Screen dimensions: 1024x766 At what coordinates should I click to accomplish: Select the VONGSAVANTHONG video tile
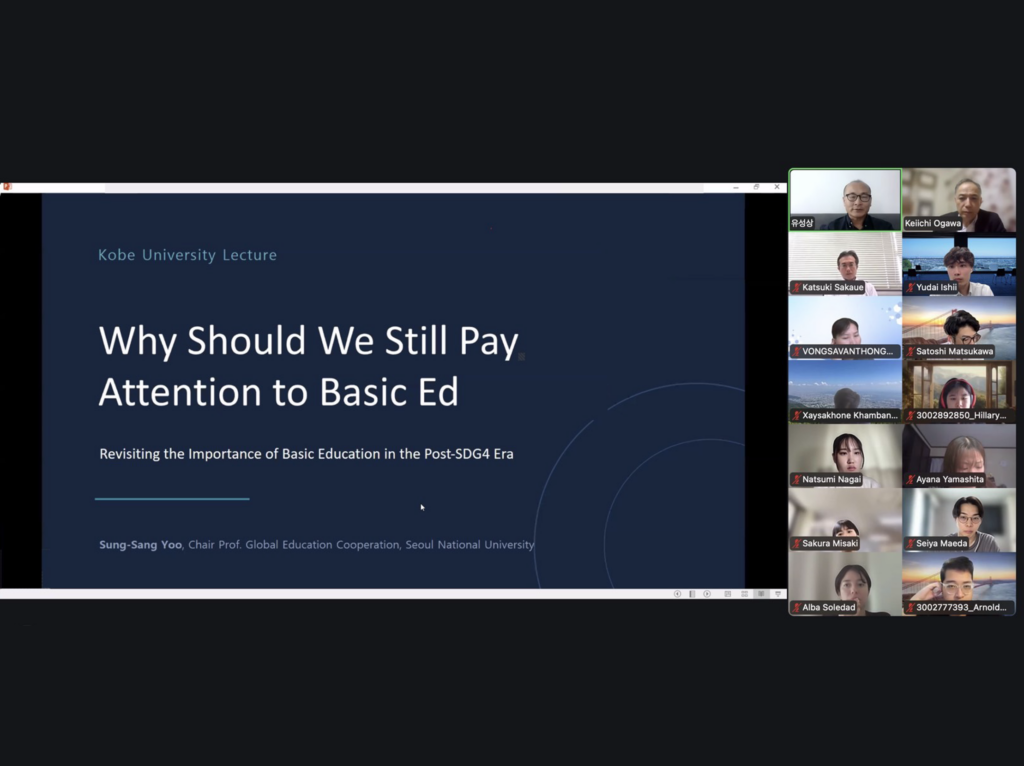[845, 328]
